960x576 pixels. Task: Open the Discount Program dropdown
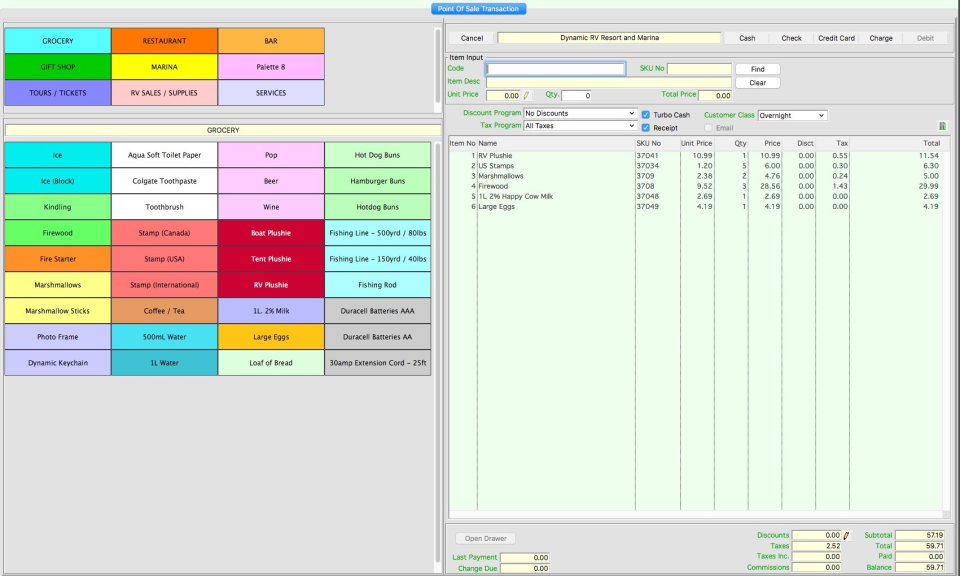coord(580,114)
